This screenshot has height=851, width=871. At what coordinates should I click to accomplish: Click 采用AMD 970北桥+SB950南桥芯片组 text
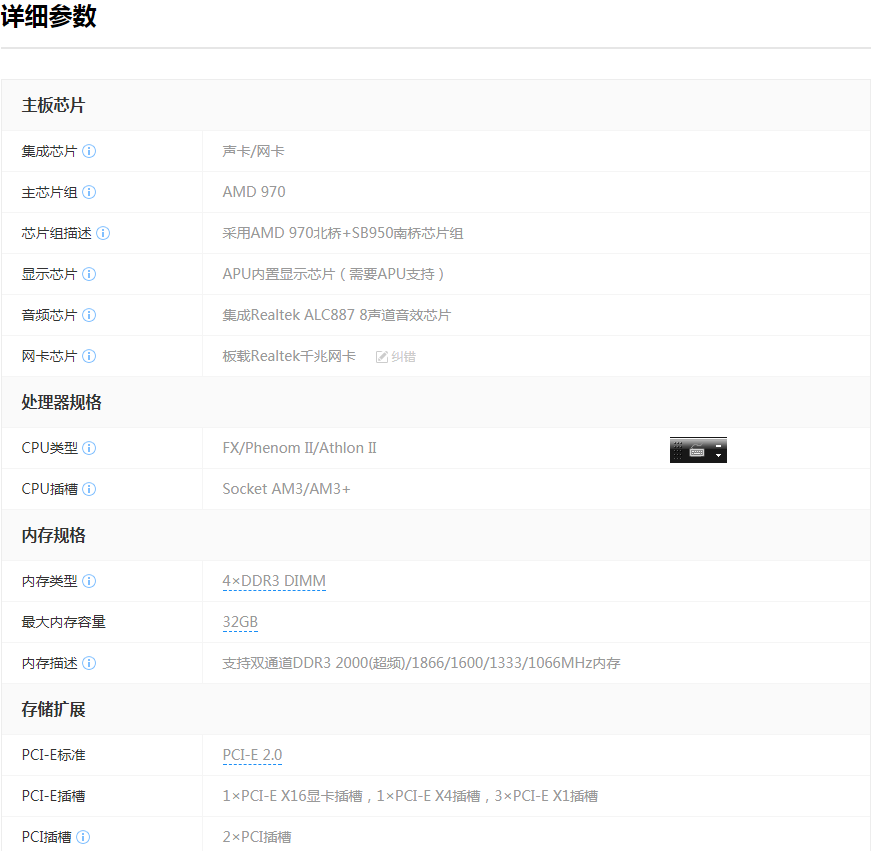[343, 233]
